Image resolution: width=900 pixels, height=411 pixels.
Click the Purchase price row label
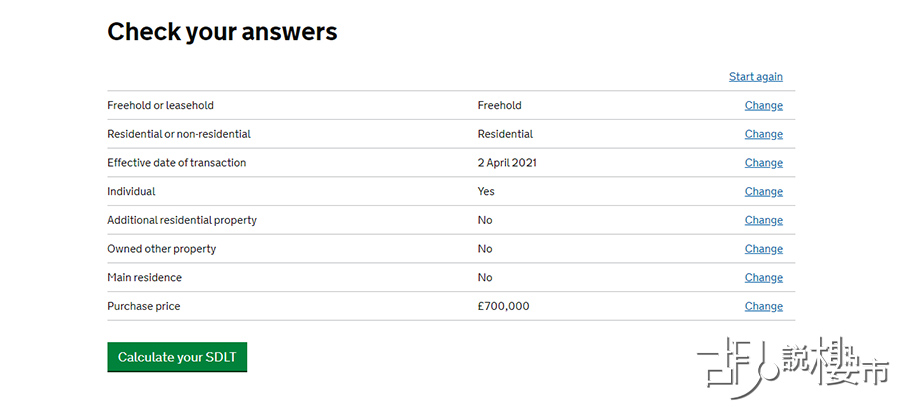143,306
